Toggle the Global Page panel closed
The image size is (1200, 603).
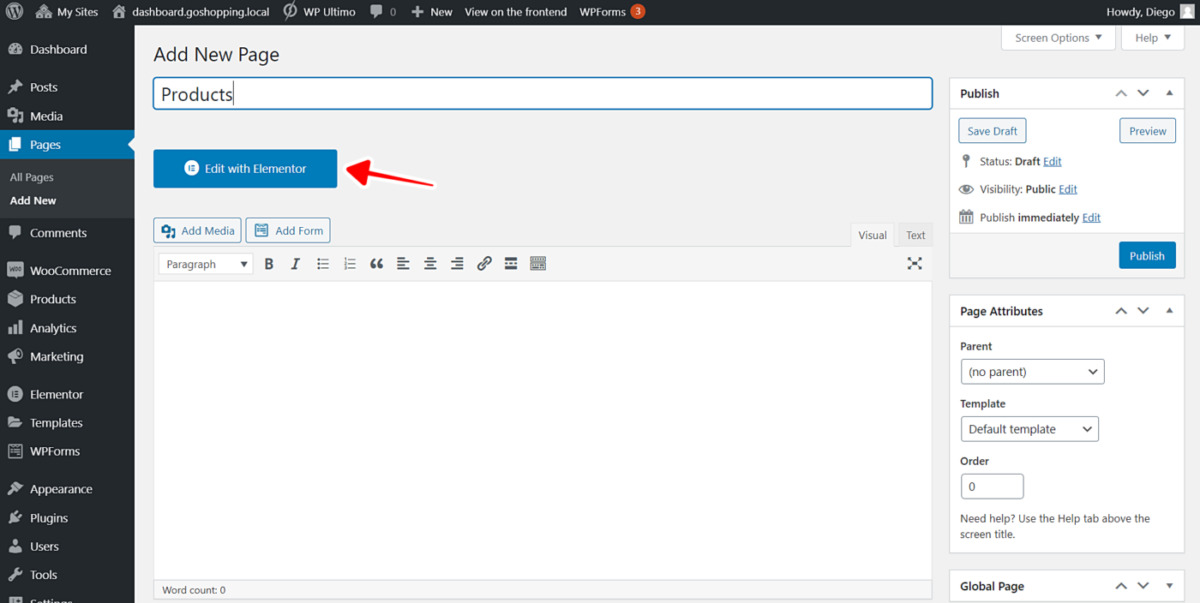coord(1169,586)
